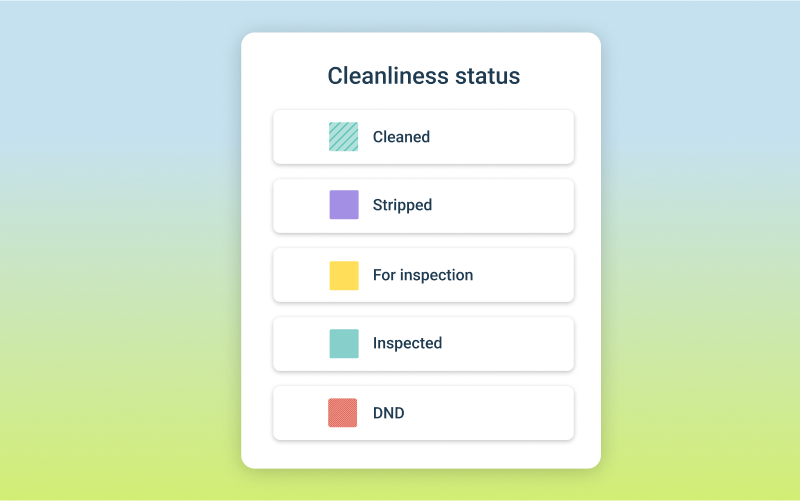Image resolution: width=800 pixels, height=501 pixels.
Task: Click empty space inside the Inspected row card
Action: [x=510, y=343]
